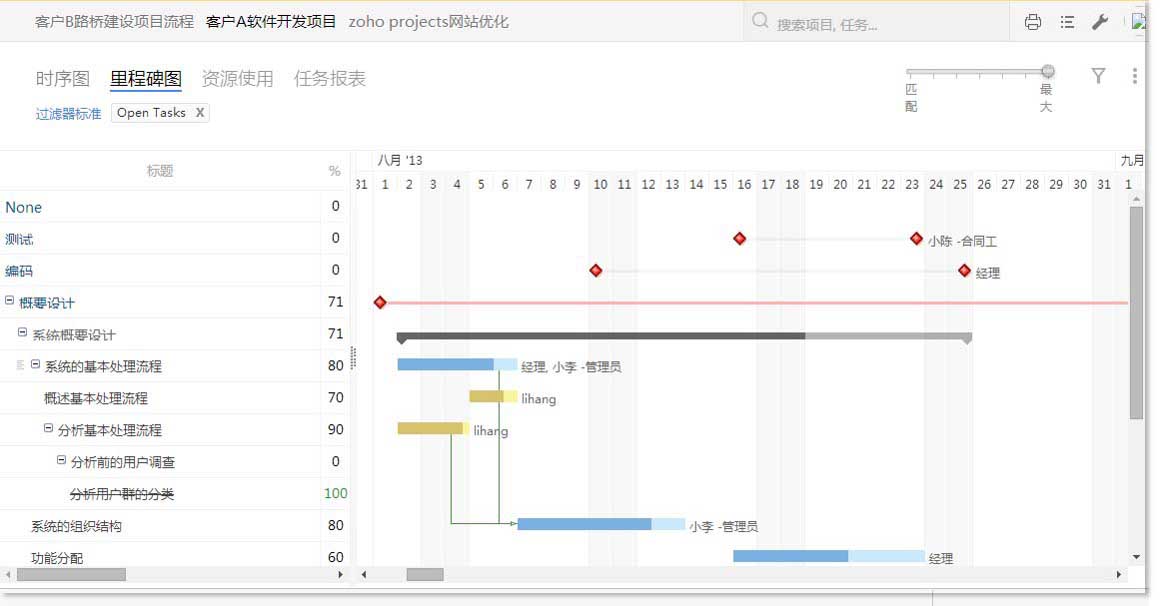Image resolution: width=1168 pixels, height=606 pixels.
Task: Click the Gantt vertical scrollbar thumb
Action: click(x=1136, y=313)
